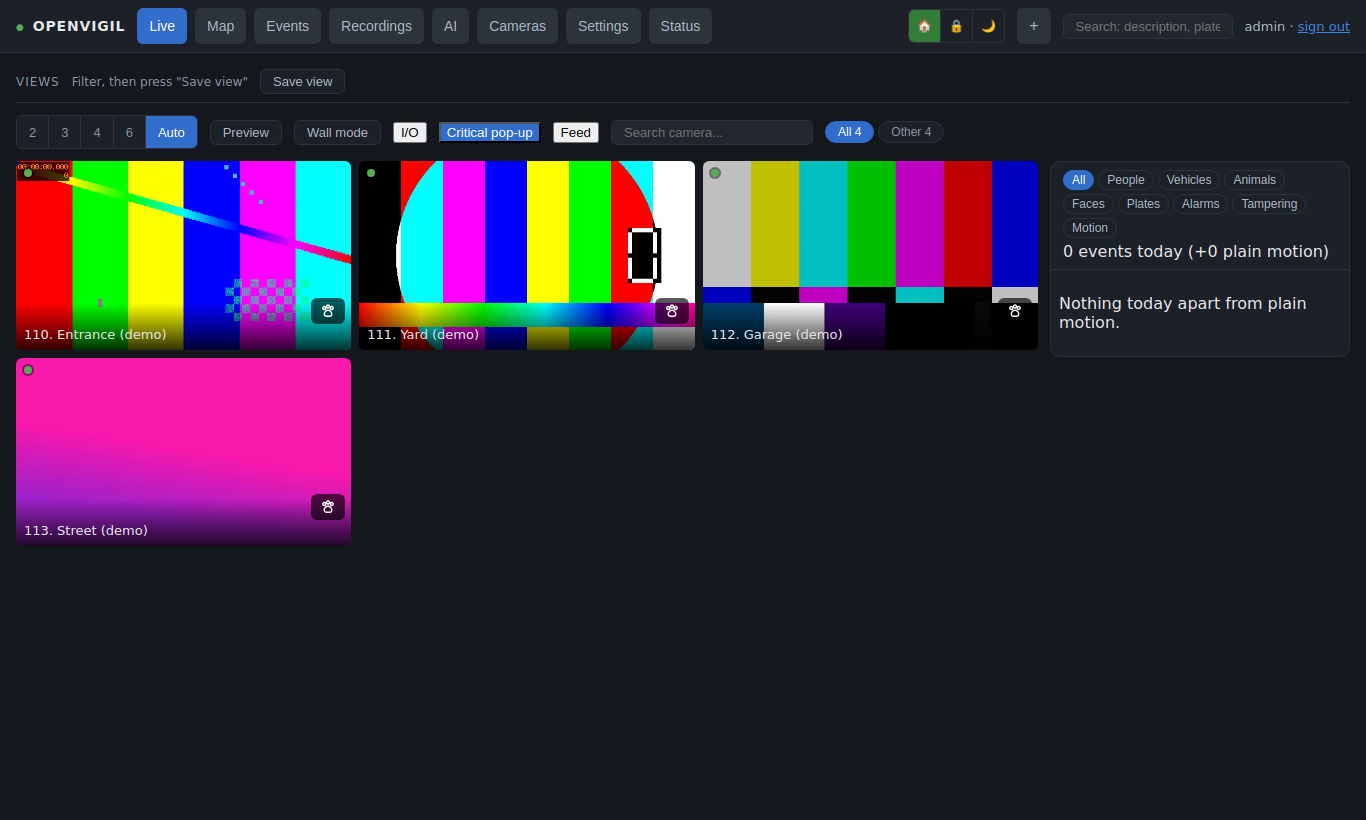Click the admin username text
Viewport: 1366px width, 820px height.
pyautogui.click(x=1264, y=26)
